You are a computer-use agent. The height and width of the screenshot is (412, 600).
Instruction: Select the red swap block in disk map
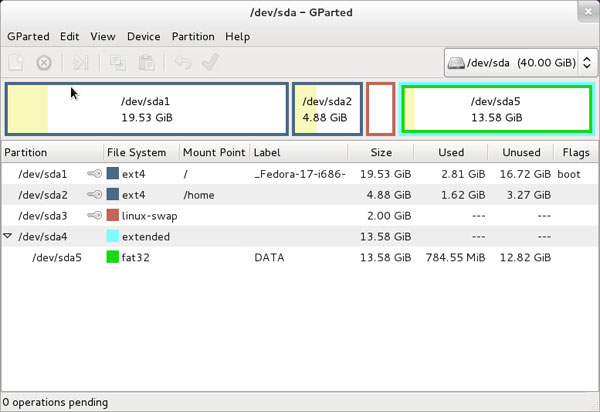(381, 109)
